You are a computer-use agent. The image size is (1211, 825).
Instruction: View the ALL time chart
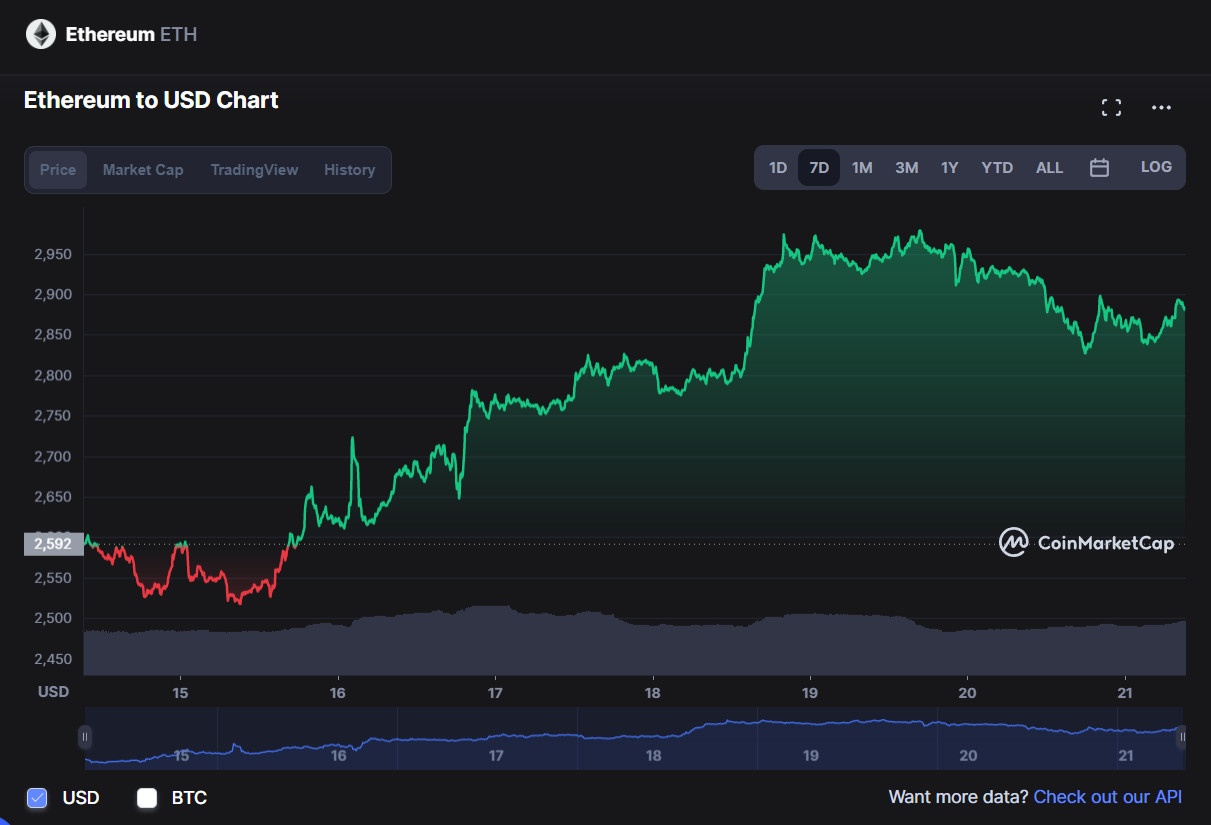point(1049,167)
